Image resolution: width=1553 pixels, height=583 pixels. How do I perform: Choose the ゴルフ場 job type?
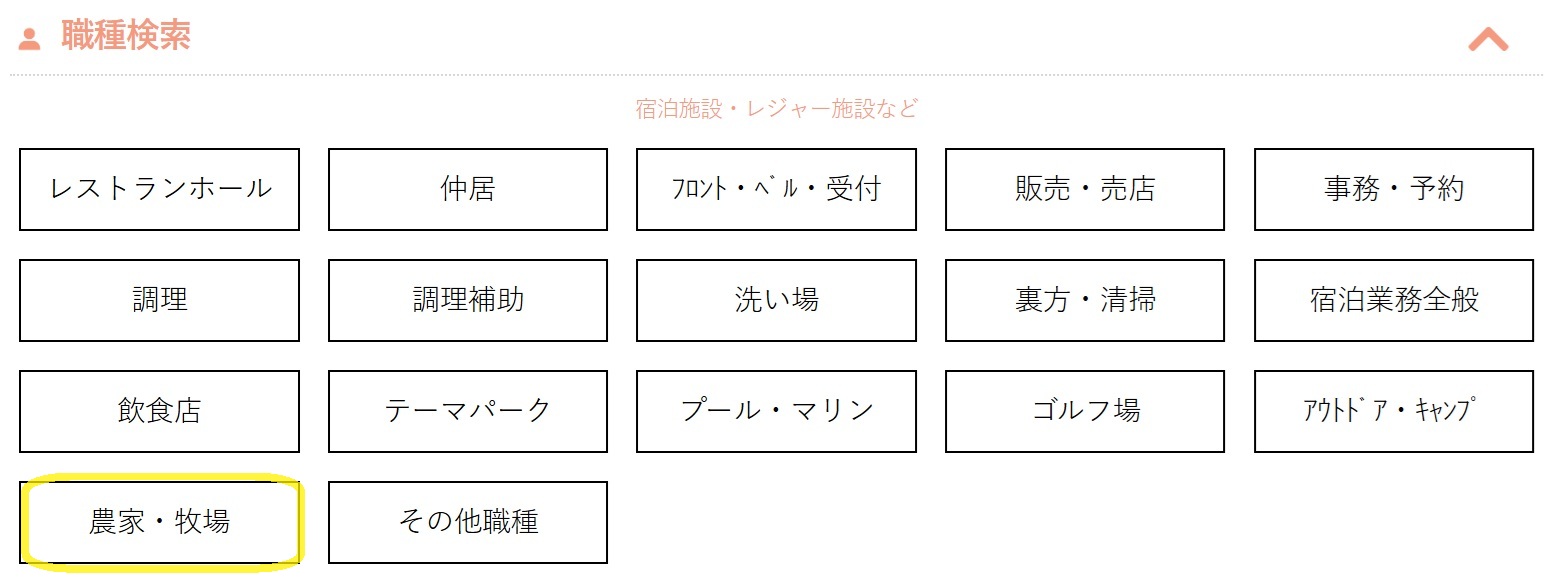pyautogui.click(x=1085, y=411)
